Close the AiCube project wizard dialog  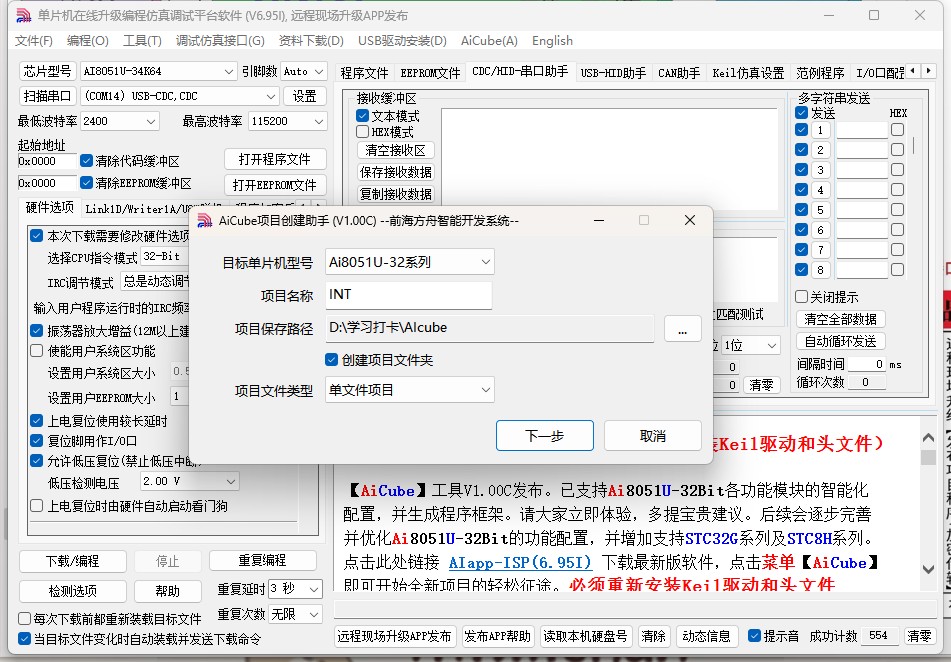coord(690,220)
